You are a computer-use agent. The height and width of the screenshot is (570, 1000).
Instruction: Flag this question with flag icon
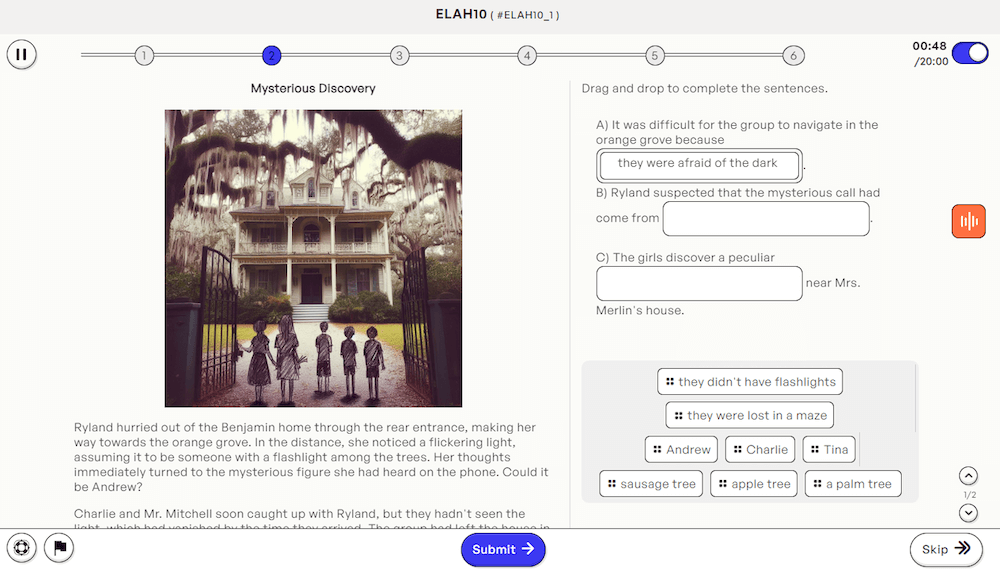coord(59,548)
